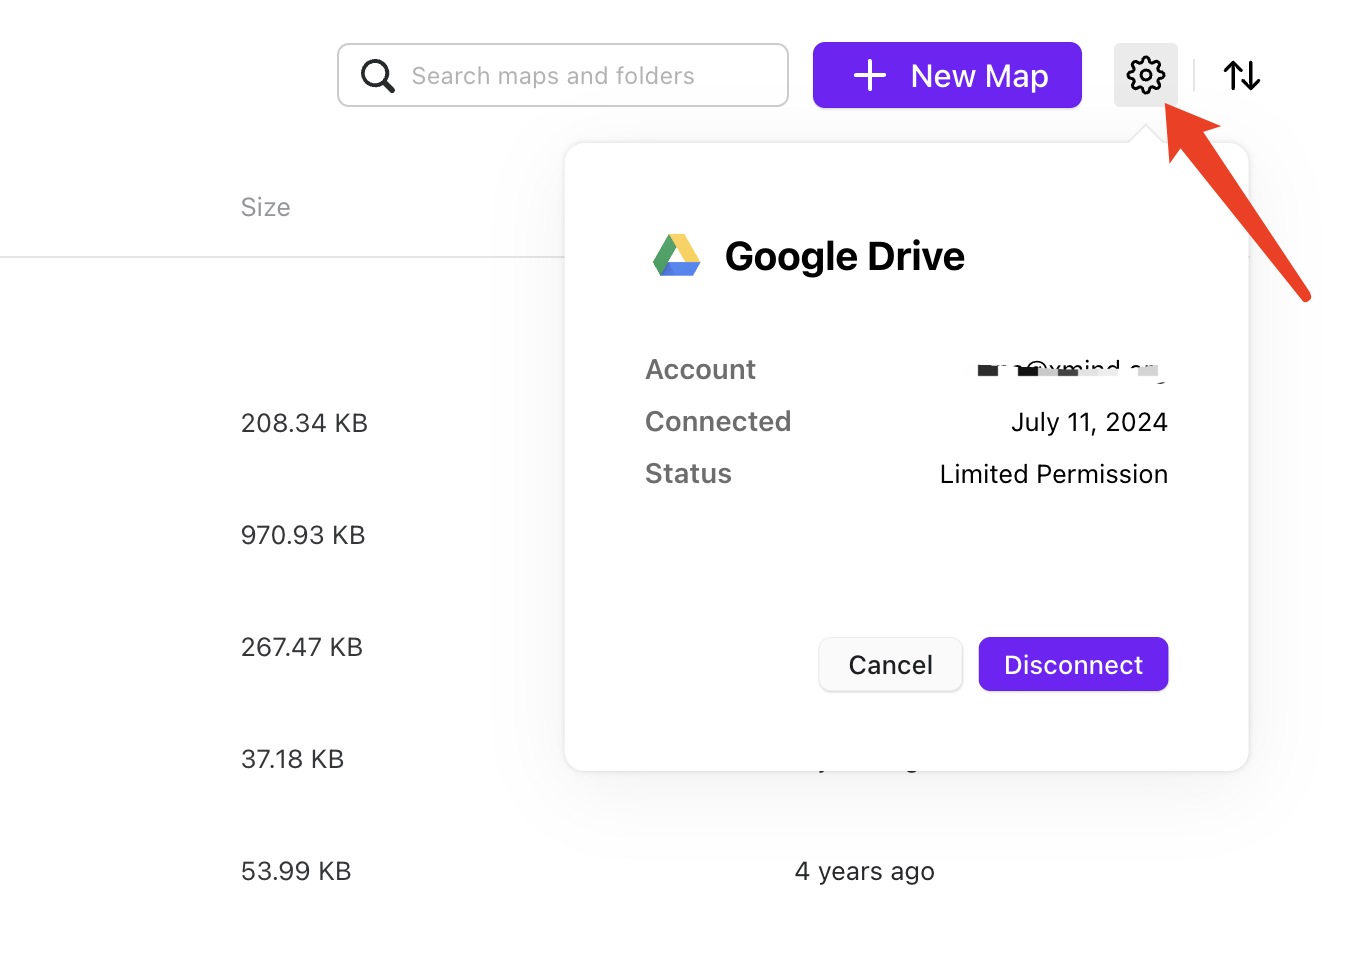Click the Account label
The image size is (1356, 954).
[701, 370]
